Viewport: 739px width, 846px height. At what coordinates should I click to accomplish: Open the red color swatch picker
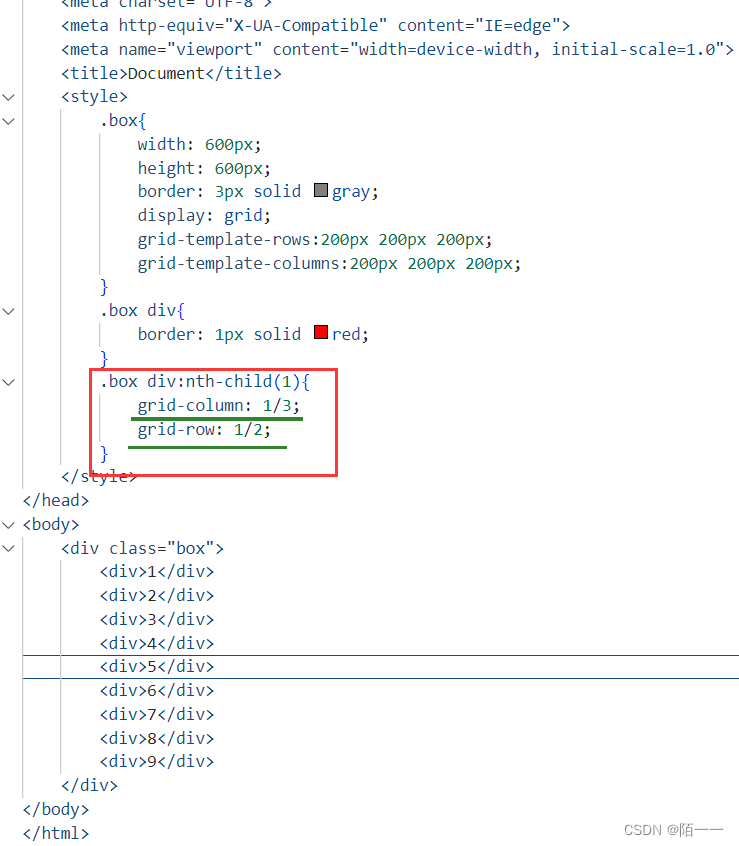(321, 332)
